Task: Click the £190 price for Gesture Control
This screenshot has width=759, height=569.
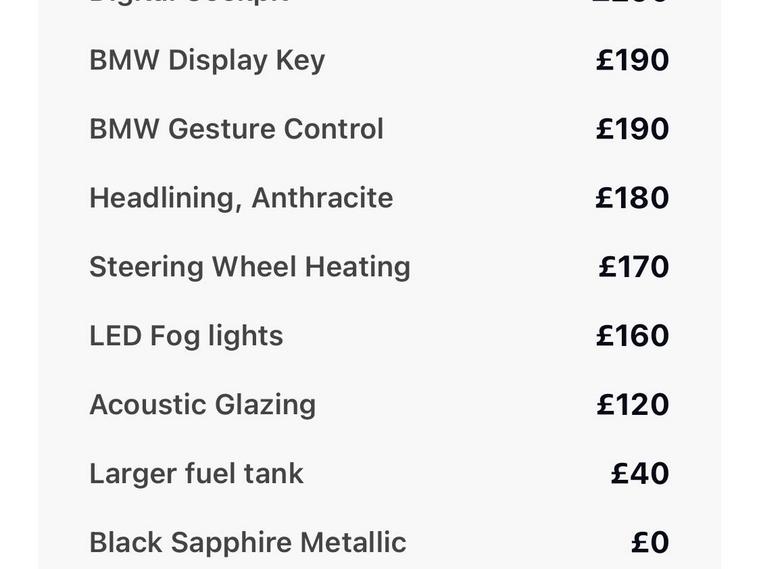Action: coord(632,129)
